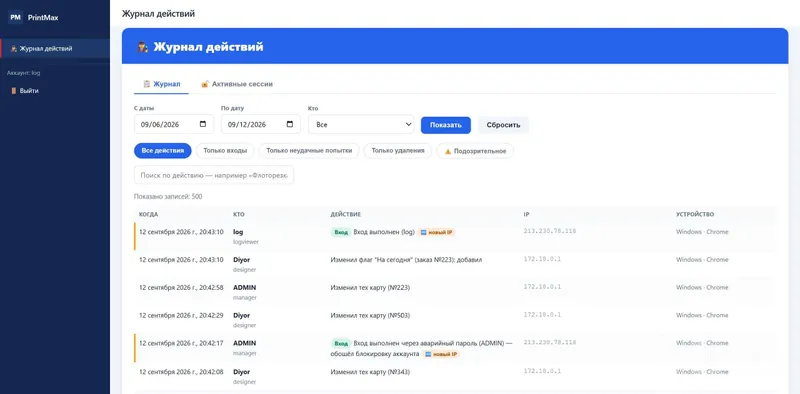Focus the Поиск по действию search field
Image resolution: width=800 pixels, height=394 pixels.
click(x=214, y=175)
